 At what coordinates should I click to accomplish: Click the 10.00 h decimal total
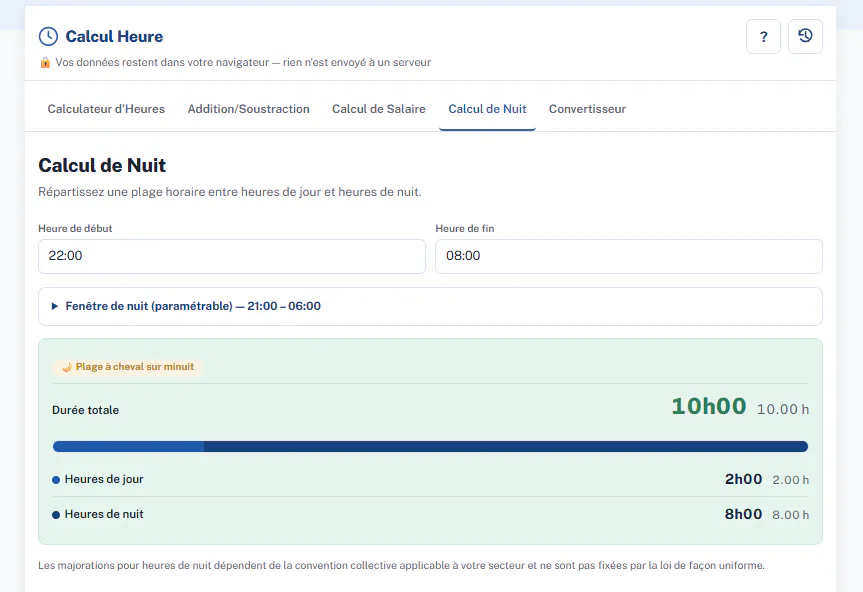pos(783,409)
